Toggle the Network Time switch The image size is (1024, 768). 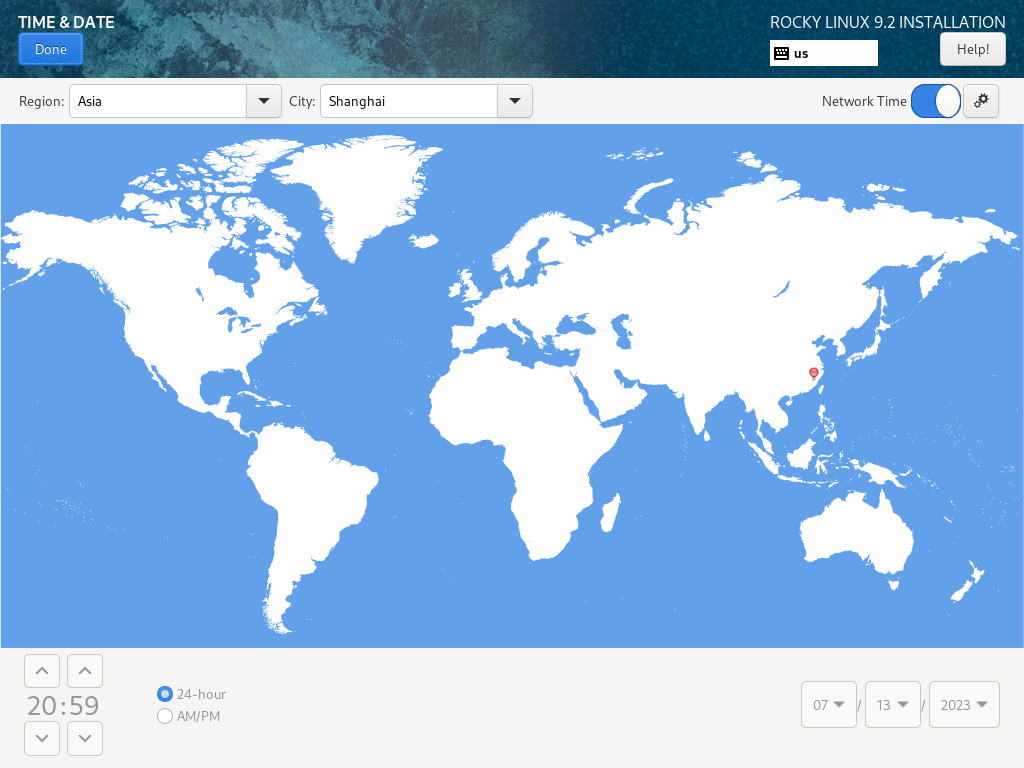click(x=935, y=101)
